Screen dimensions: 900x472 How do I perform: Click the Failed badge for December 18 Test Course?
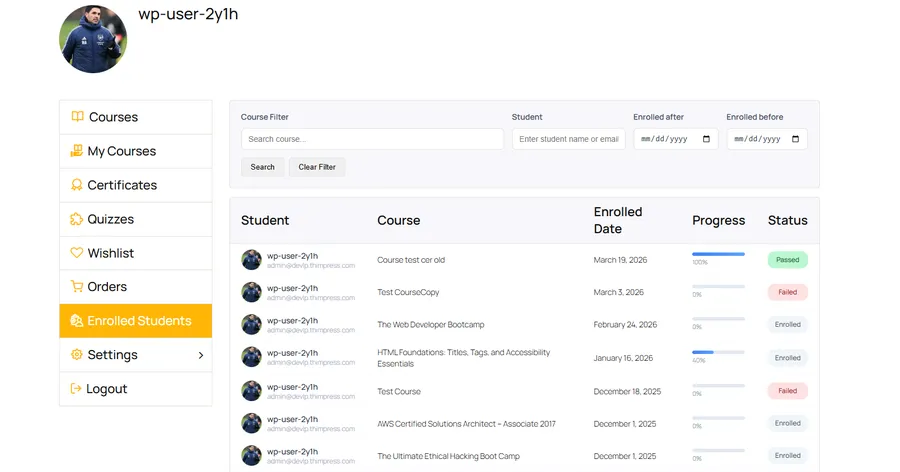(x=788, y=390)
